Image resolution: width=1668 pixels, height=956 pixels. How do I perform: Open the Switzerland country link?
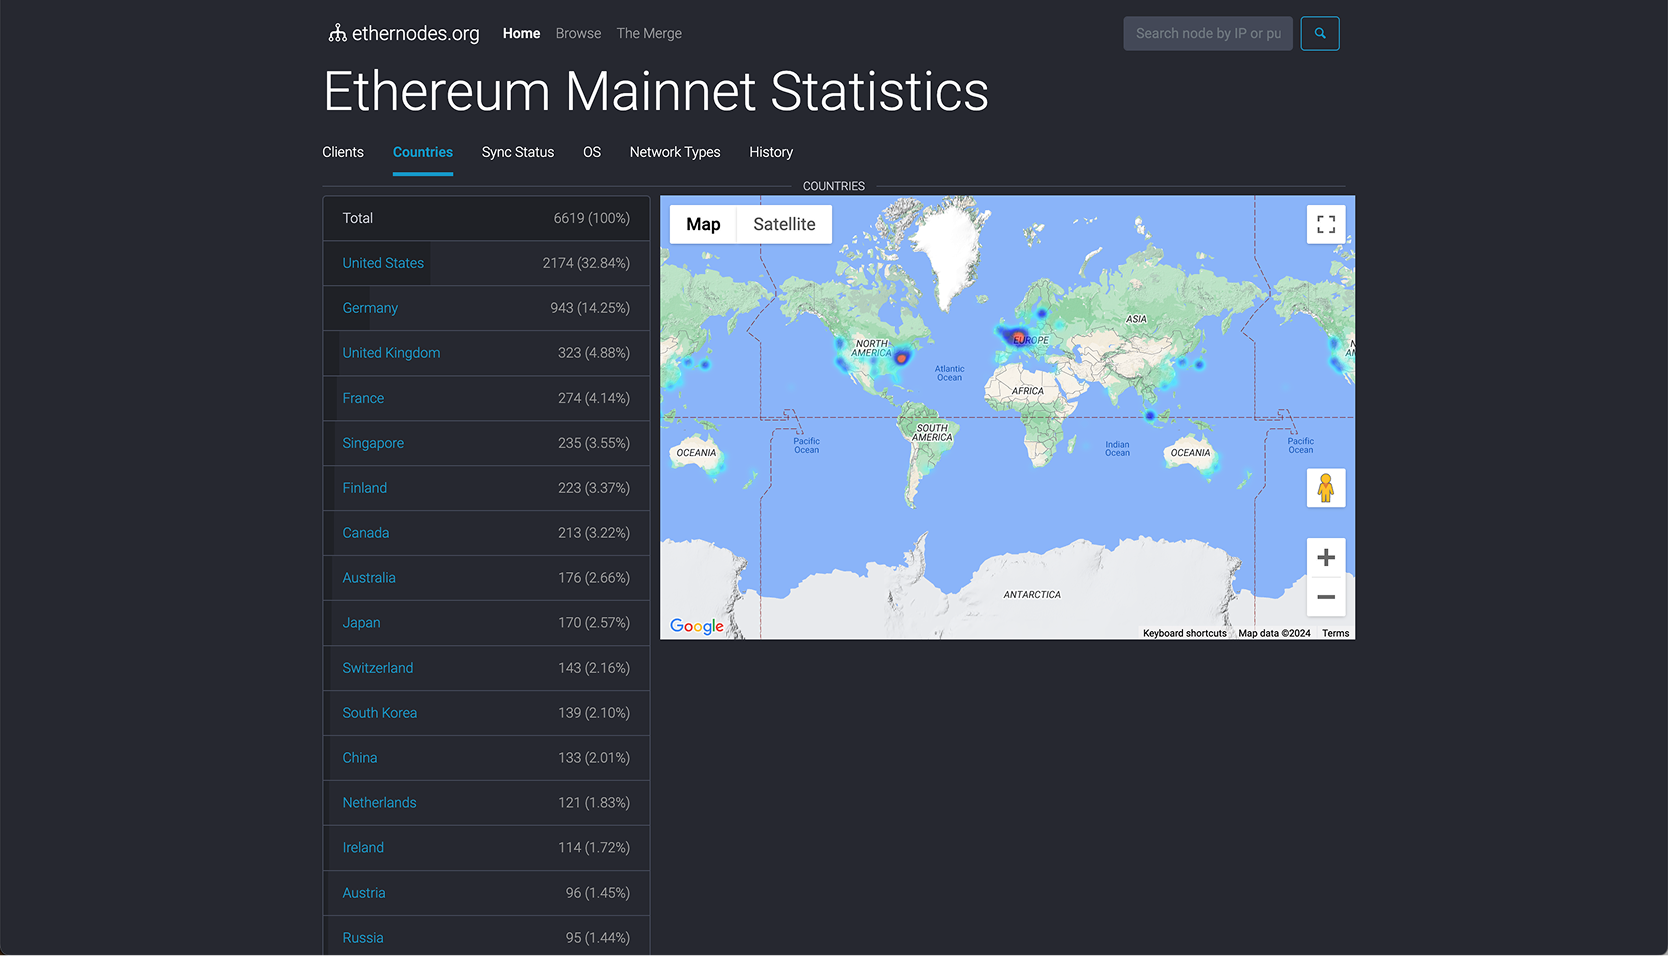[x=377, y=668]
